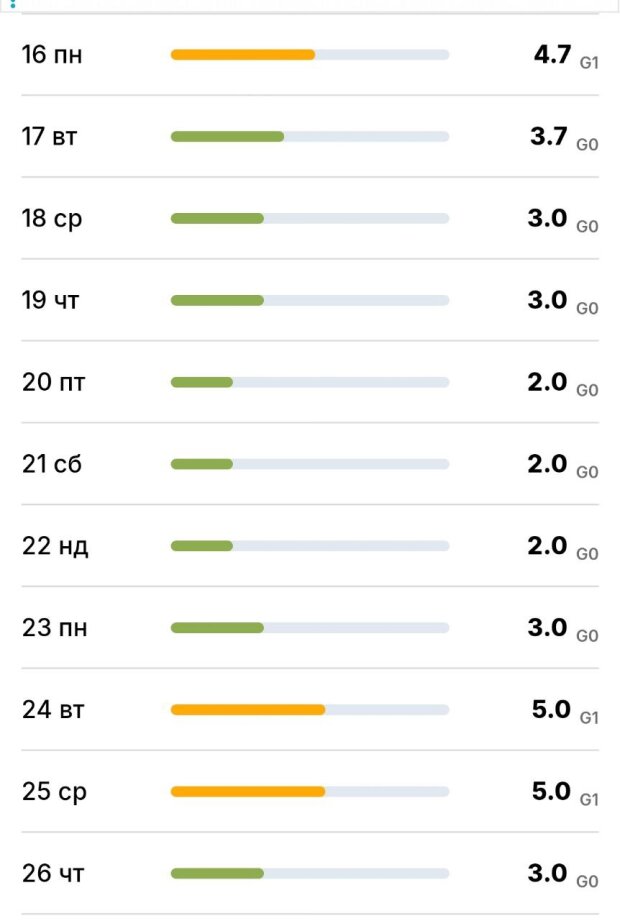Click the 3.7 index value
This screenshot has height=921, width=620.
pyautogui.click(x=549, y=136)
